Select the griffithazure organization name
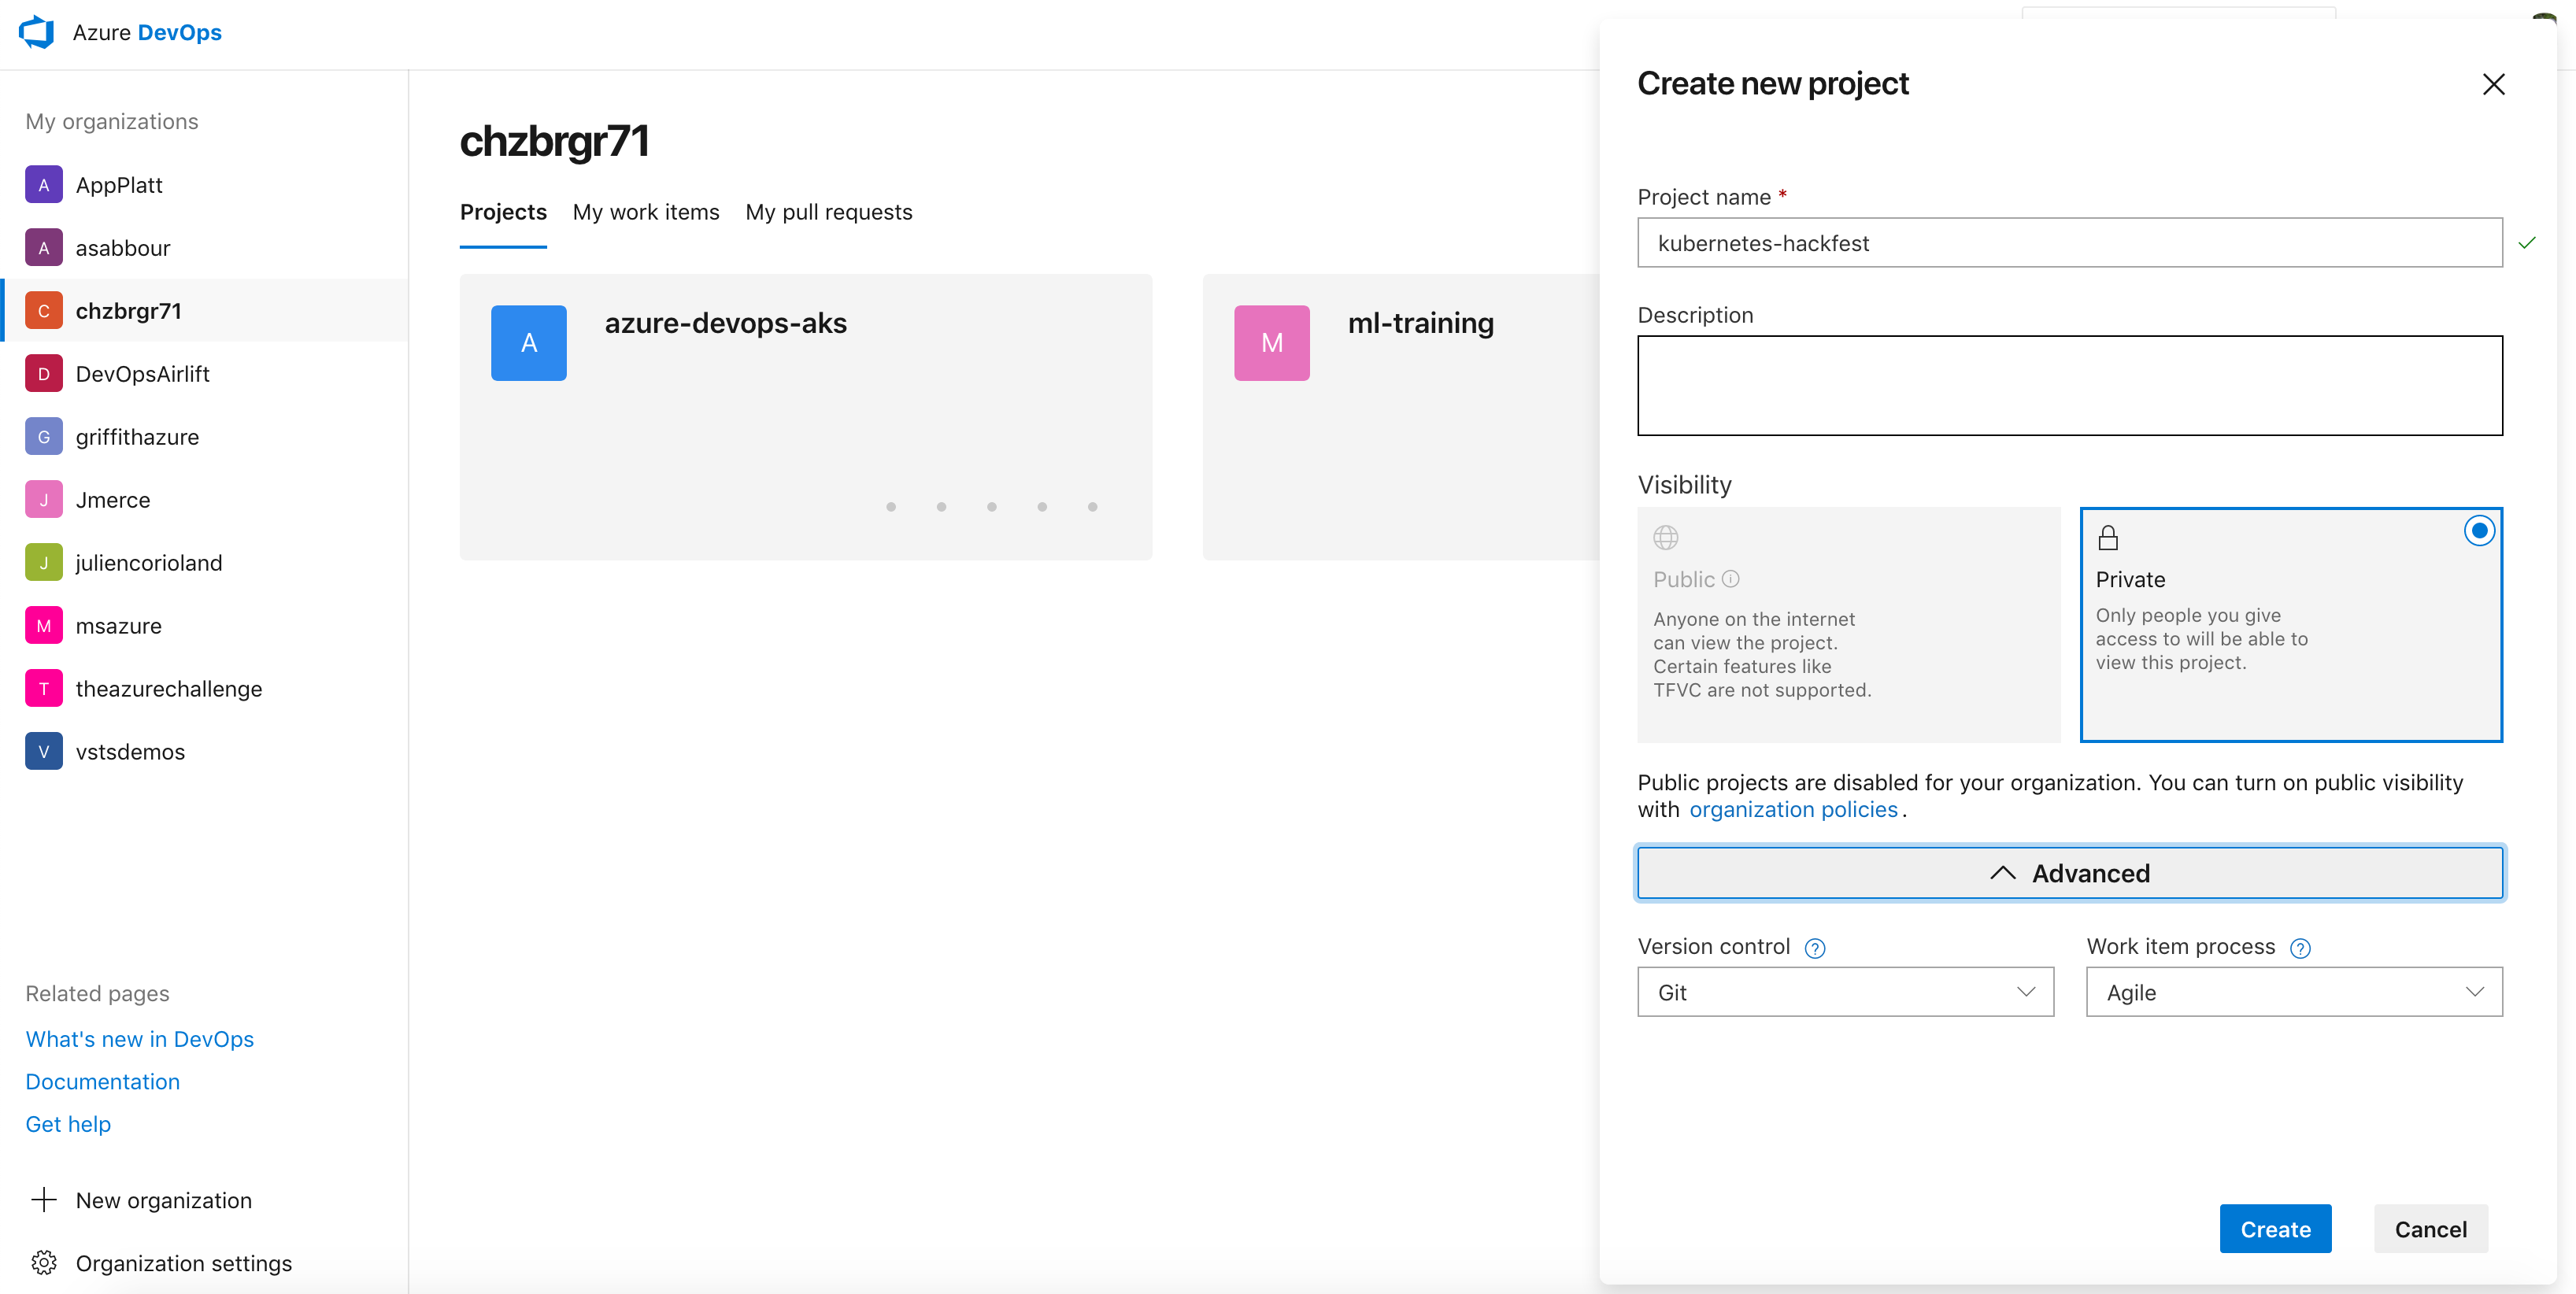Image resolution: width=2576 pixels, height=1294 pixels. tap(138, 437)
